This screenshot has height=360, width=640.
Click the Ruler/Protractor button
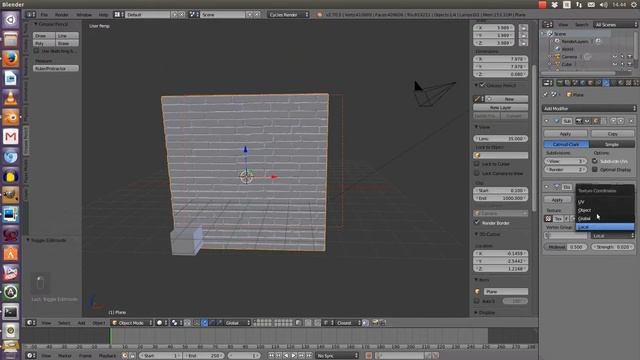(x=56, y=68)
